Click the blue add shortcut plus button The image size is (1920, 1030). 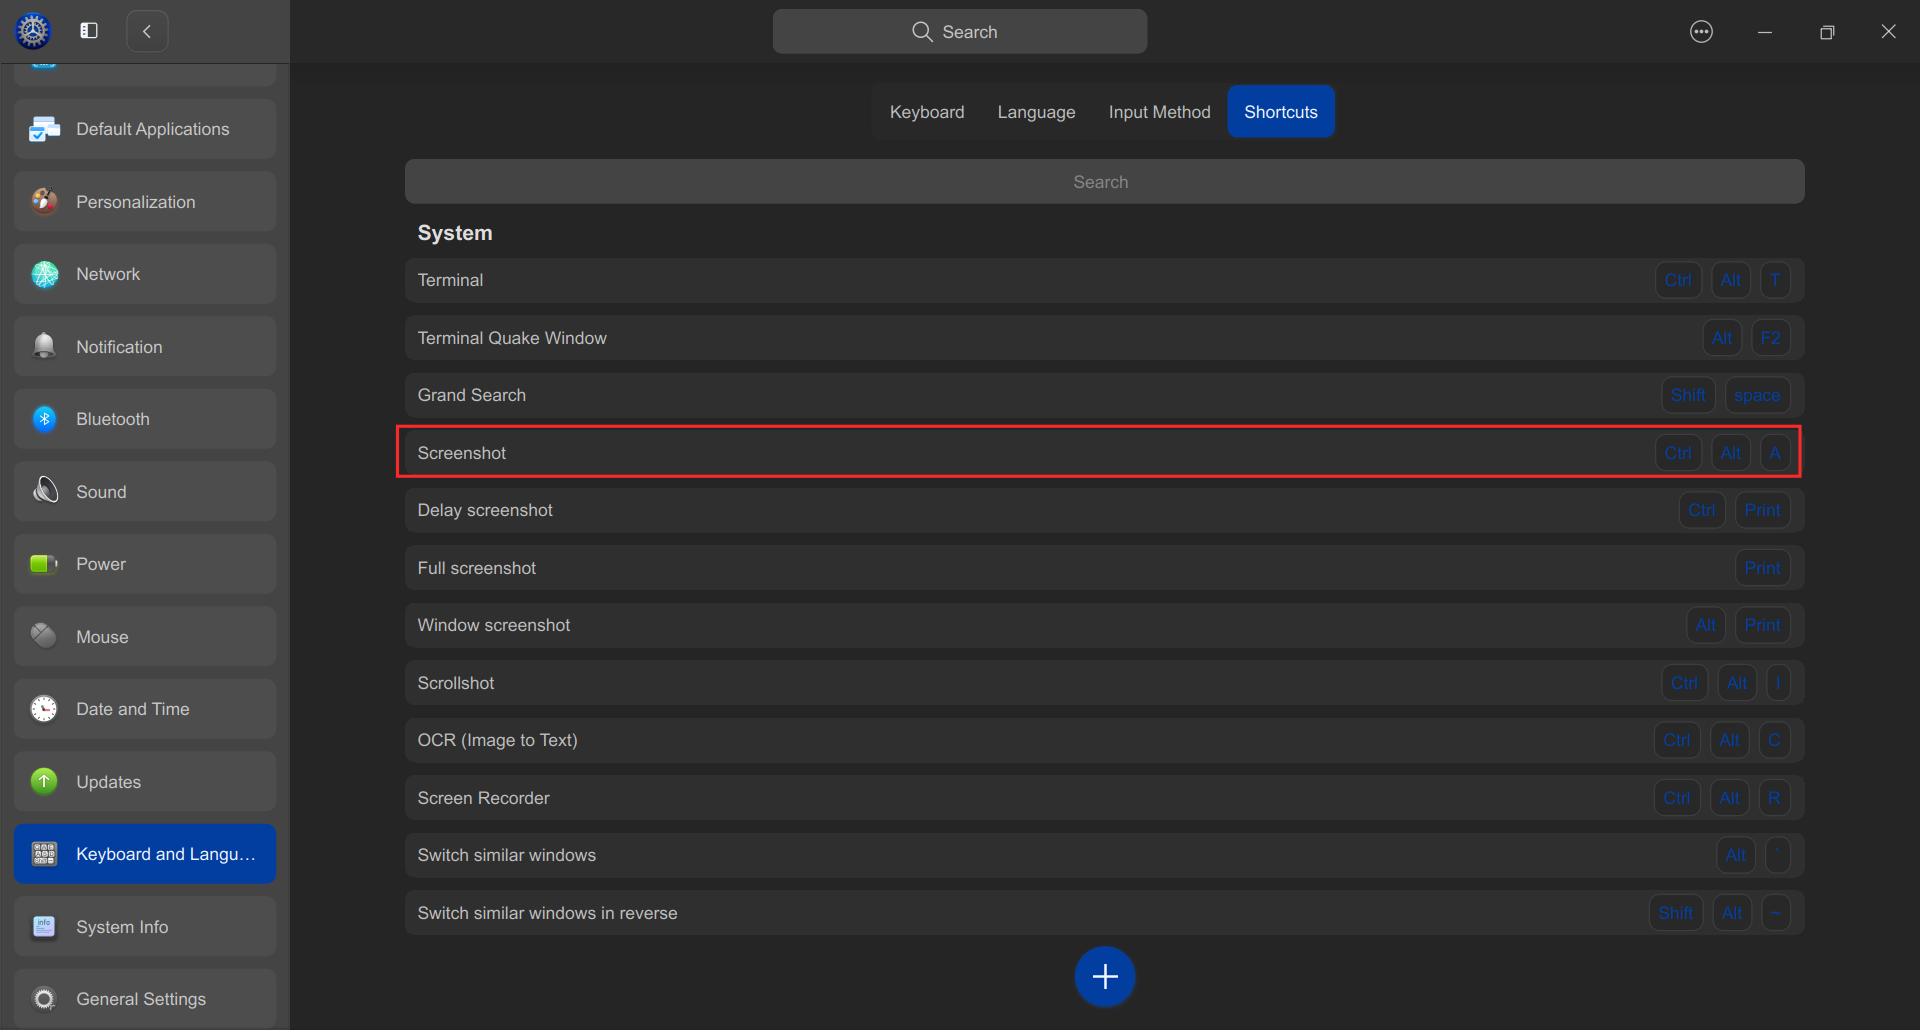point(1104,976)
